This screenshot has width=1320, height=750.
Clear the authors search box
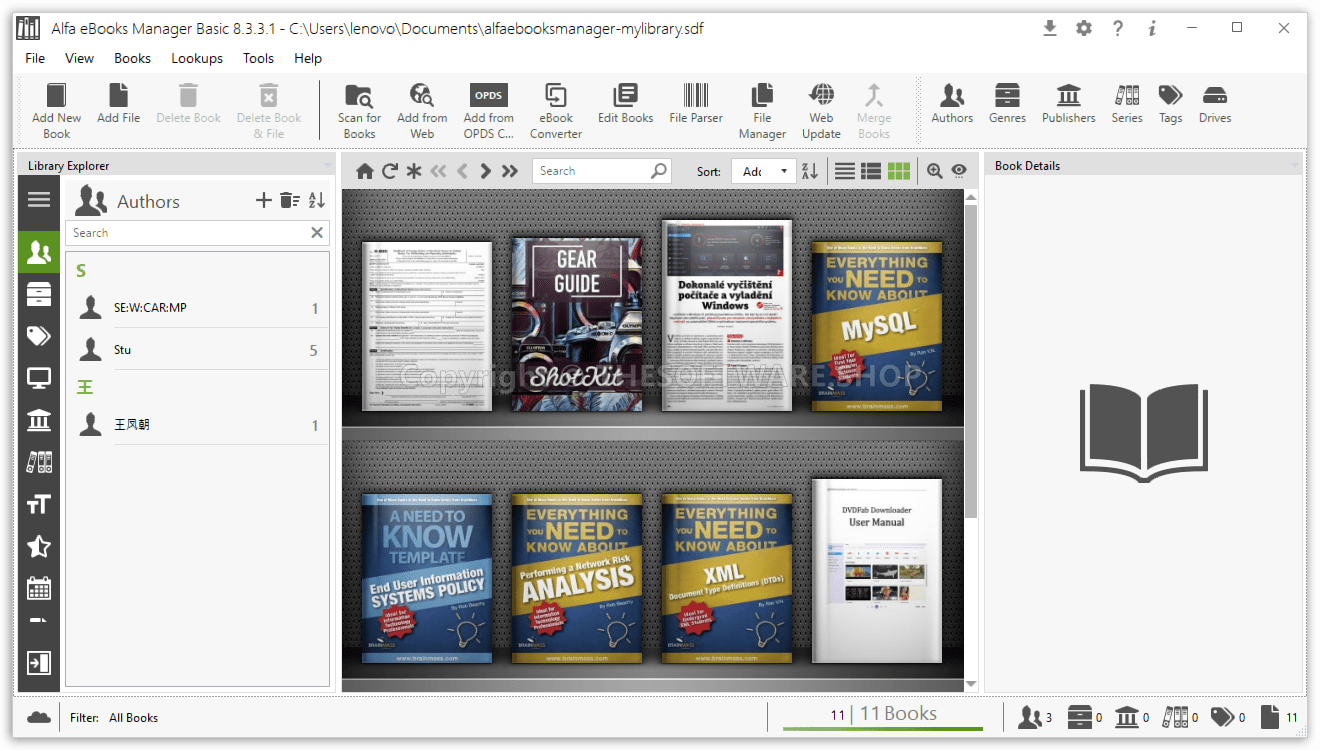(317, 233)
